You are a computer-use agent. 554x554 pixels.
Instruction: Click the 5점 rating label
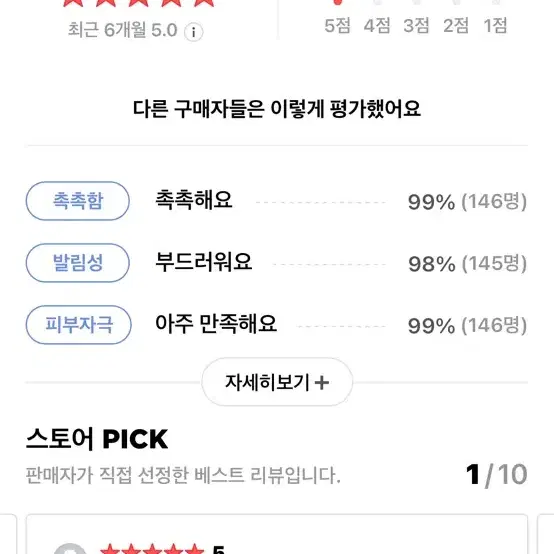click(x=337, y=26)
